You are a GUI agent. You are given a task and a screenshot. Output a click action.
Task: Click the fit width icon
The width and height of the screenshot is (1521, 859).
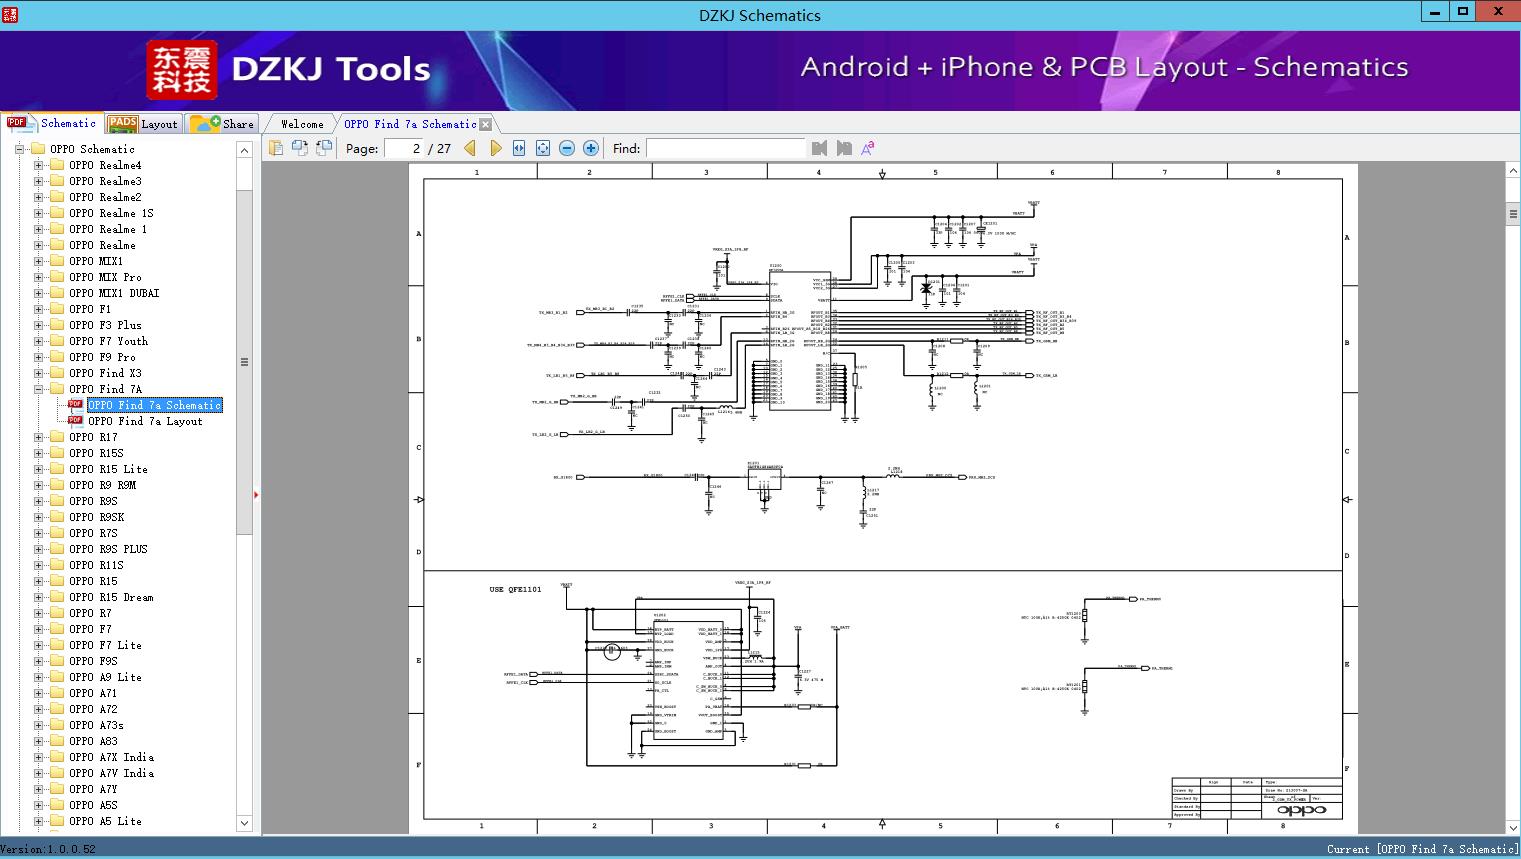pos(519,148)
